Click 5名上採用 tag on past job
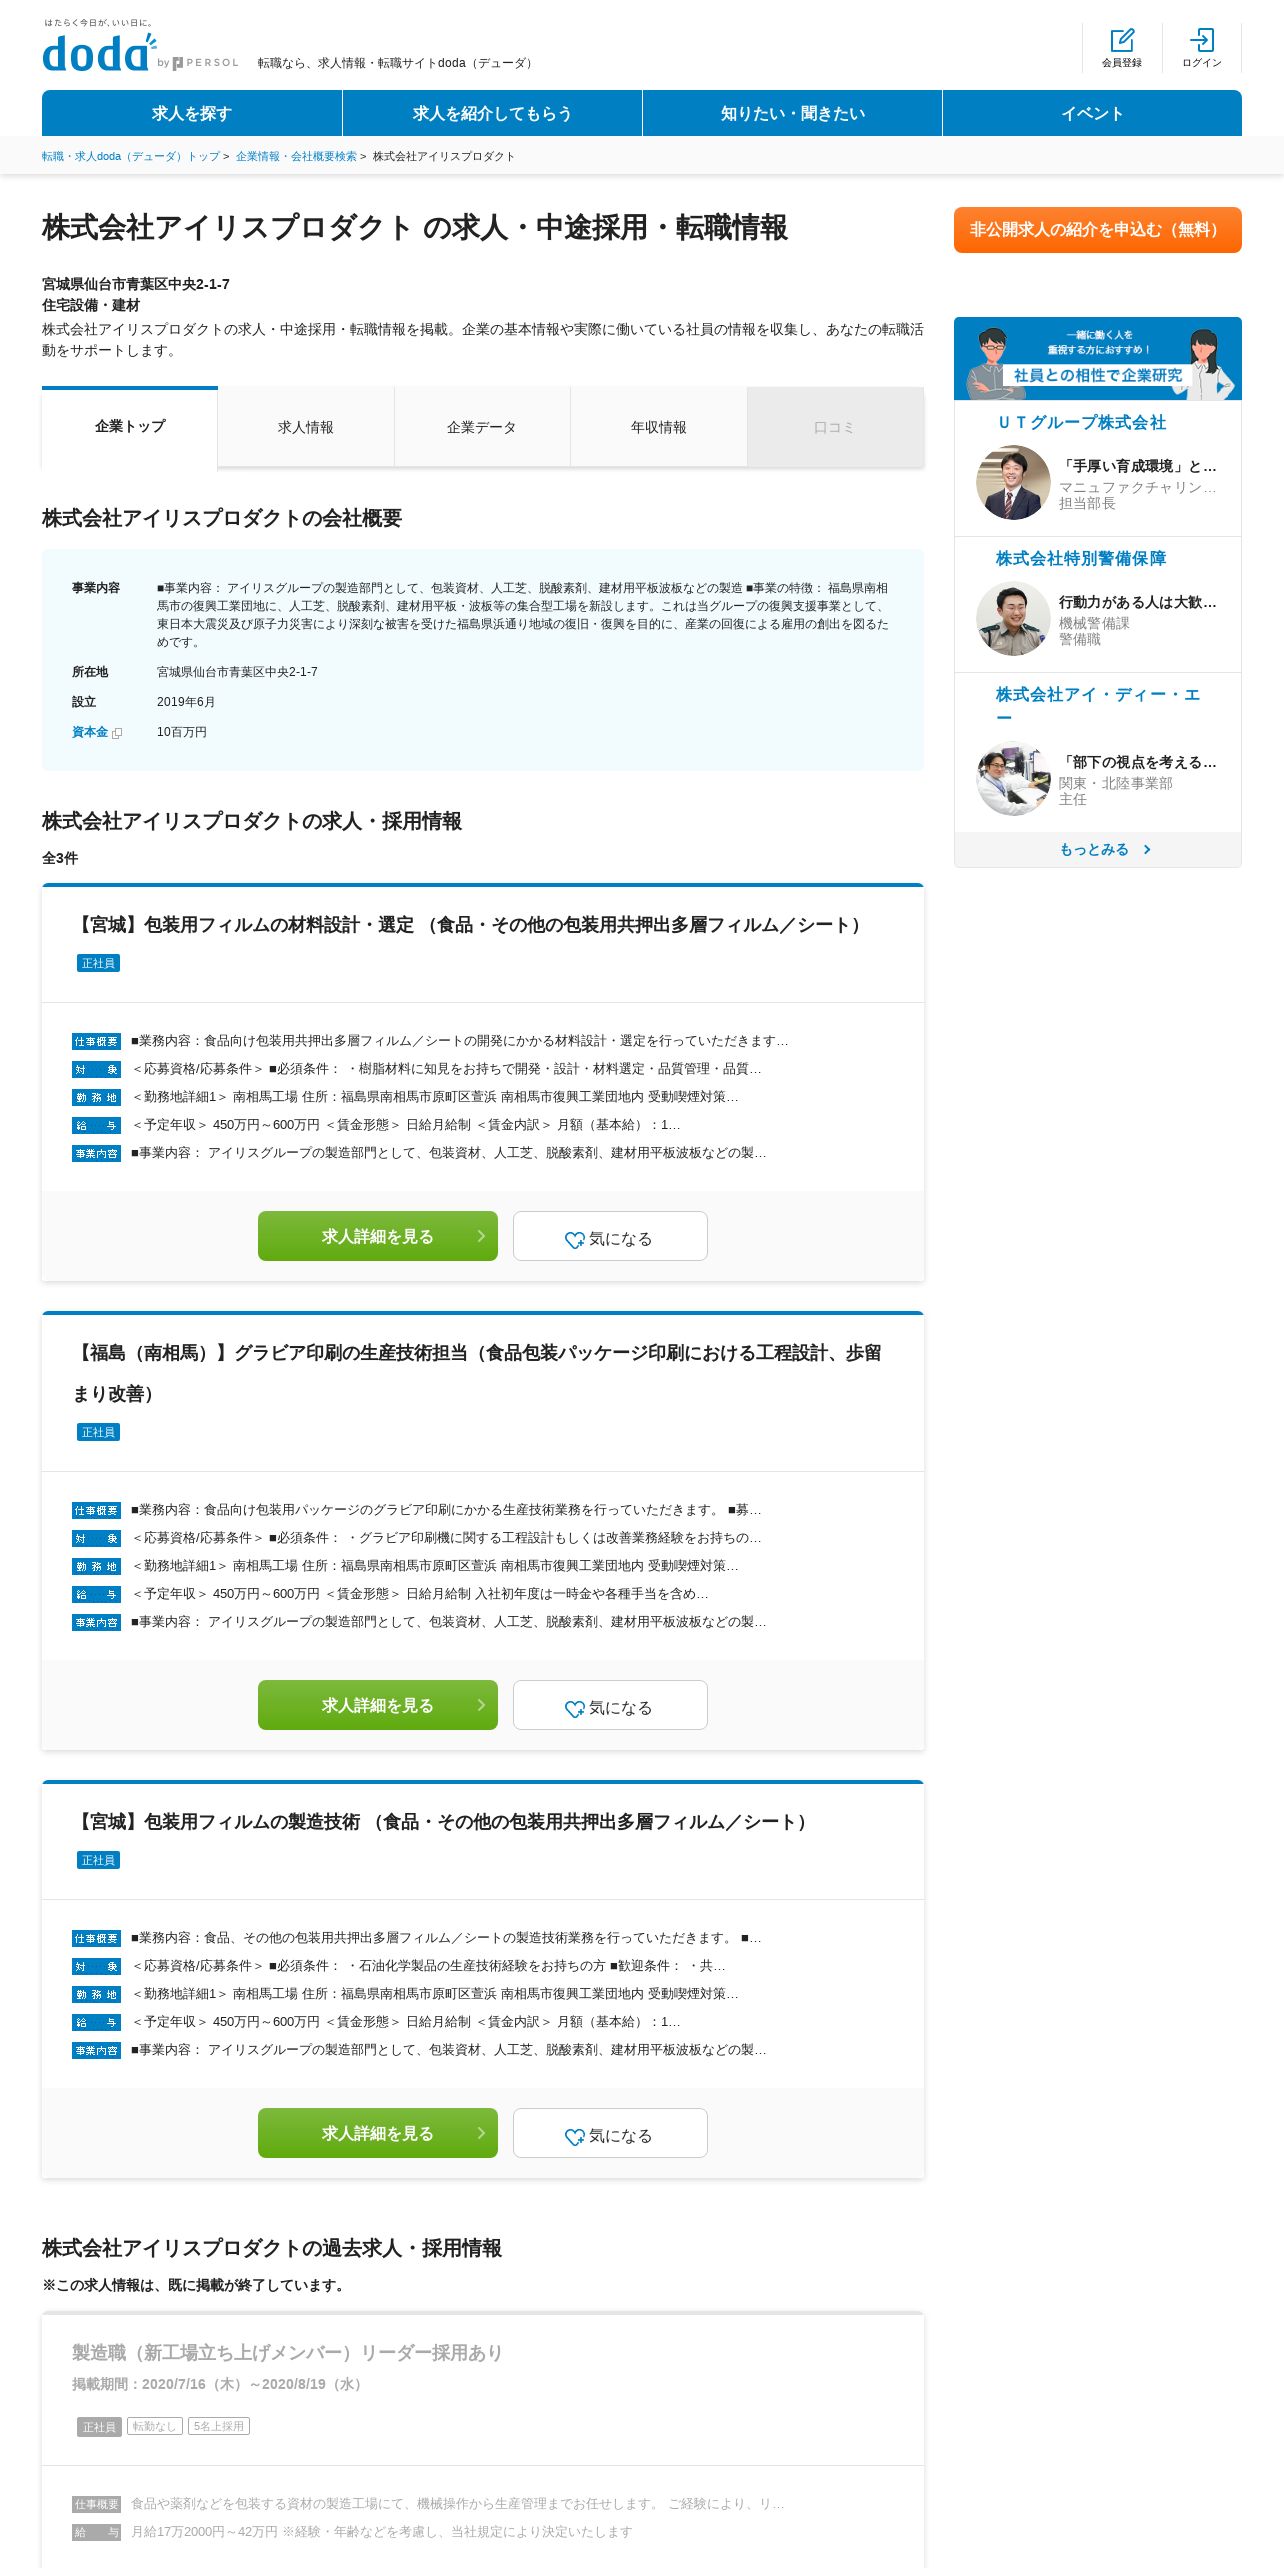The image size is (1284, 2568). point(219,2427)
